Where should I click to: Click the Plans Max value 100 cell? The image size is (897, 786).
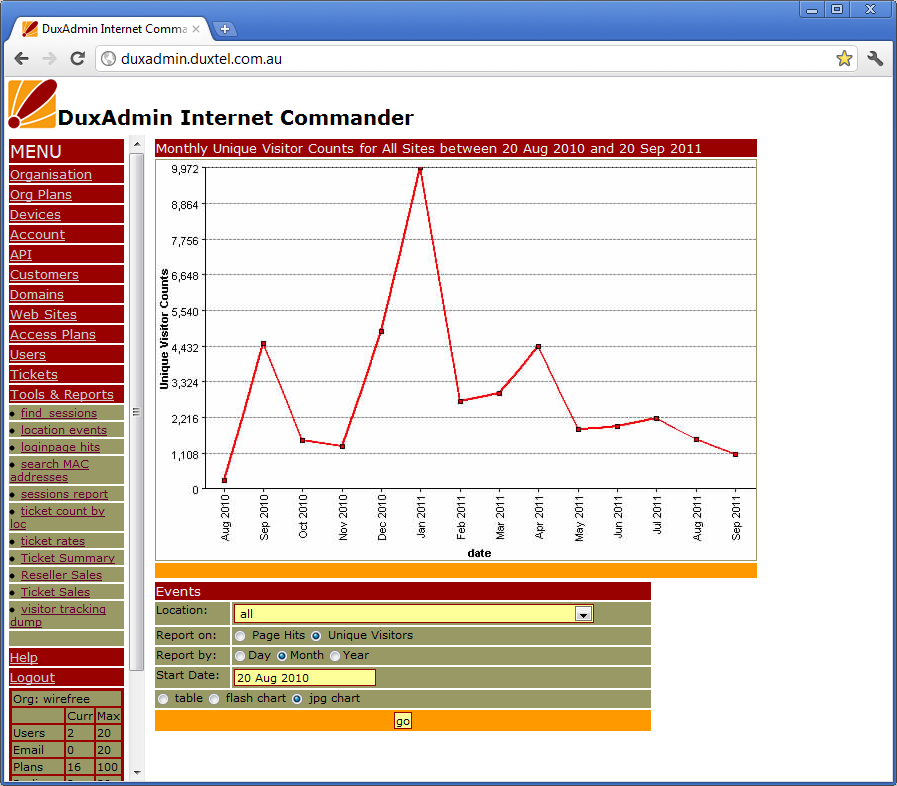(108, 767)
